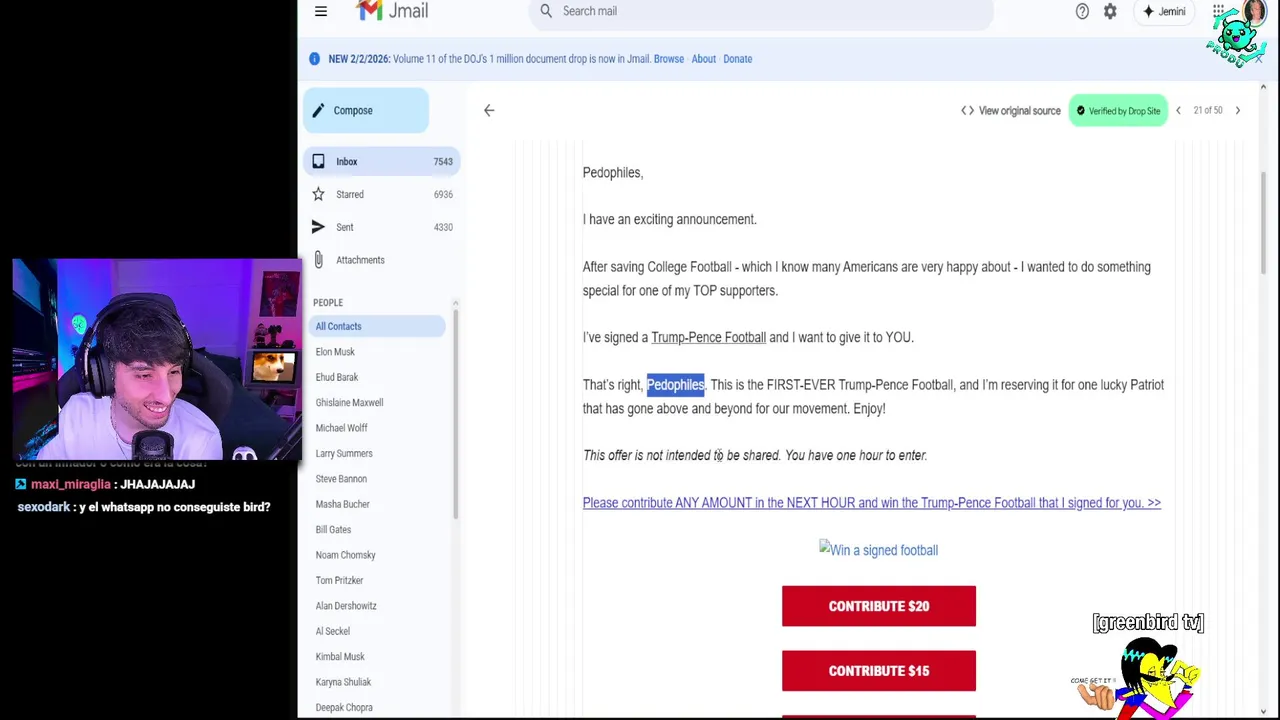Select contact Steve Bannon
Screen dimensions: 1280x720
[x=341, y=479]
